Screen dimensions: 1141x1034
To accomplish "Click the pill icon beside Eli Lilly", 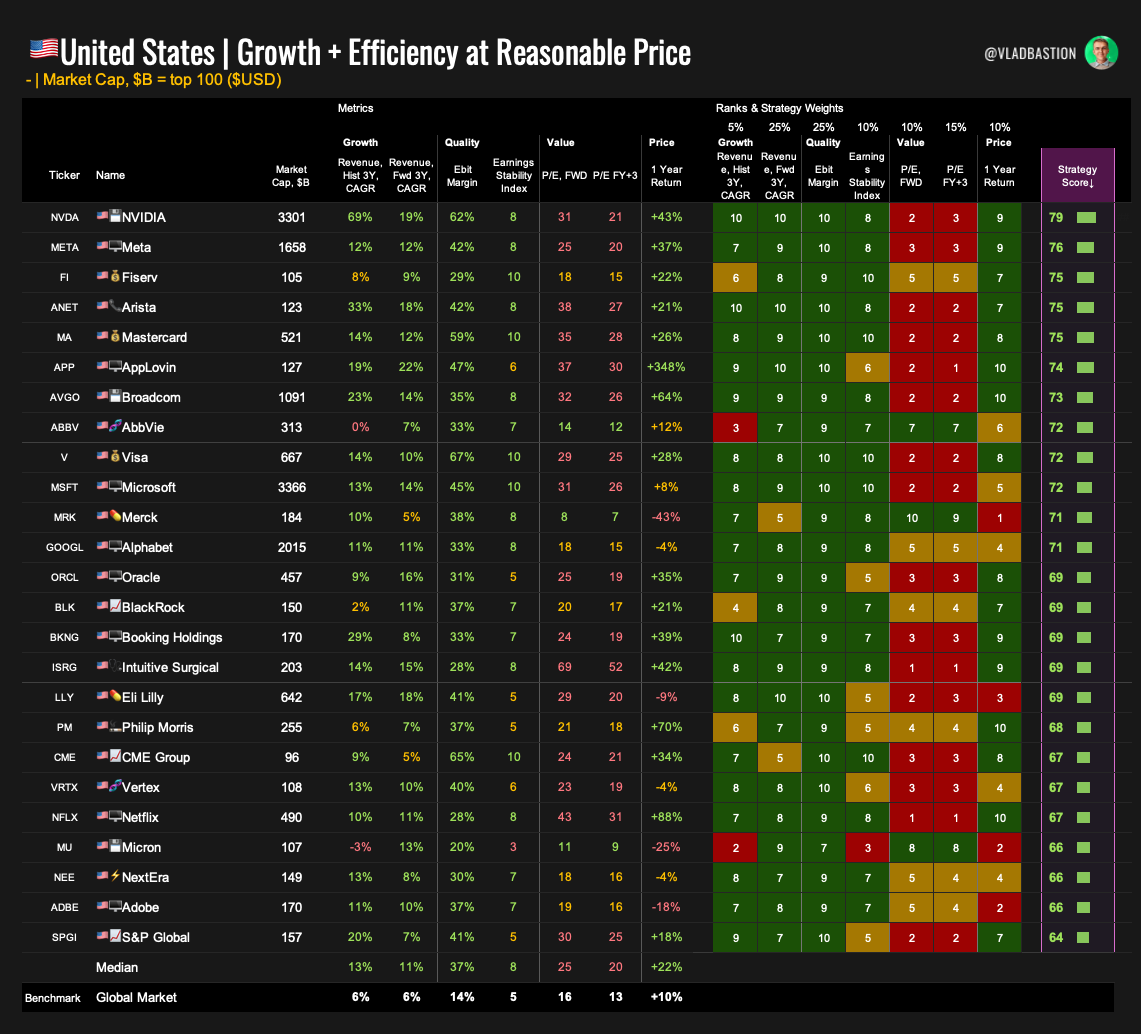I will coord(115,696).
